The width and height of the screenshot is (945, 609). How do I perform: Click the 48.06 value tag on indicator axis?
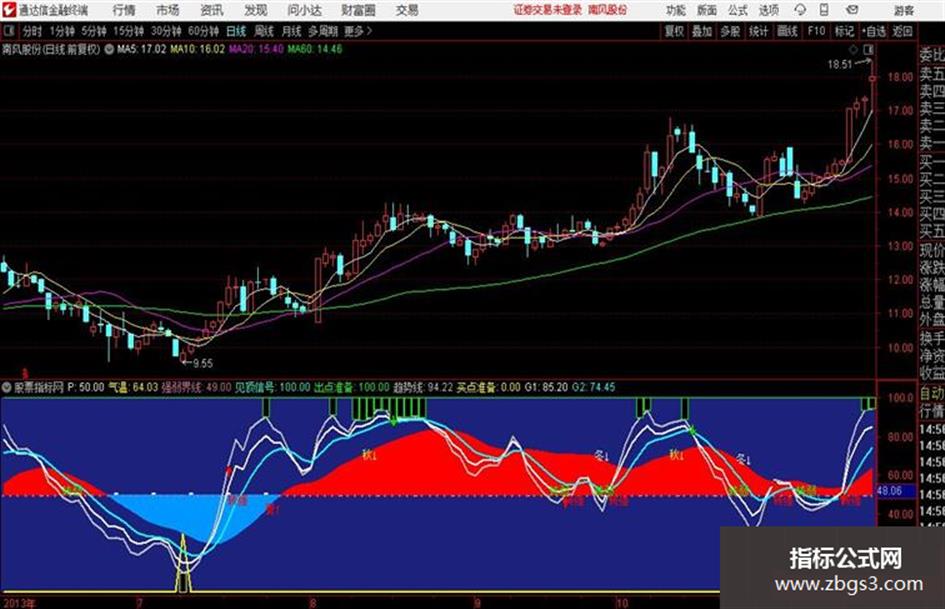889,491
